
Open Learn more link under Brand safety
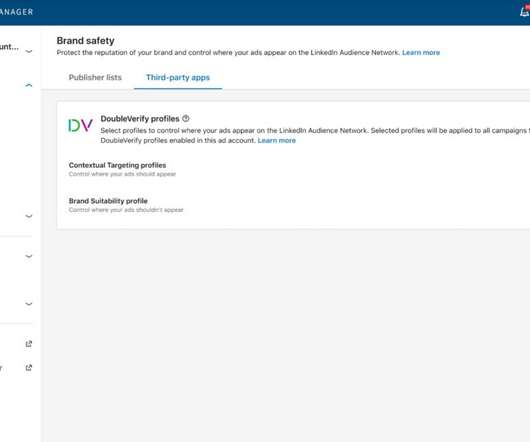coord(421,53)
